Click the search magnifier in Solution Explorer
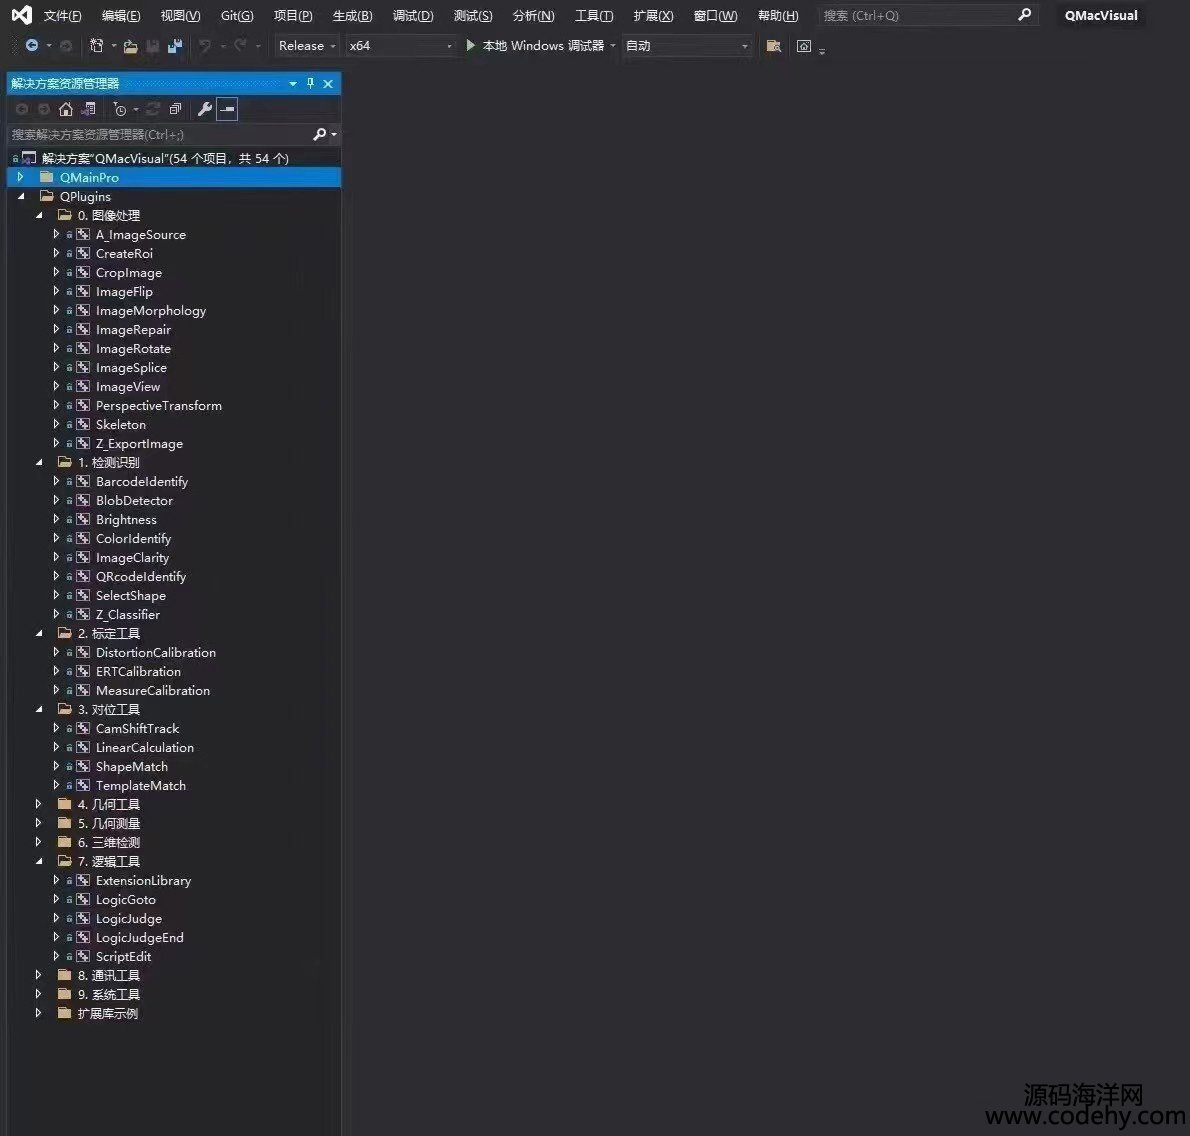The image size is (1190, 1136). pos(320,134)
